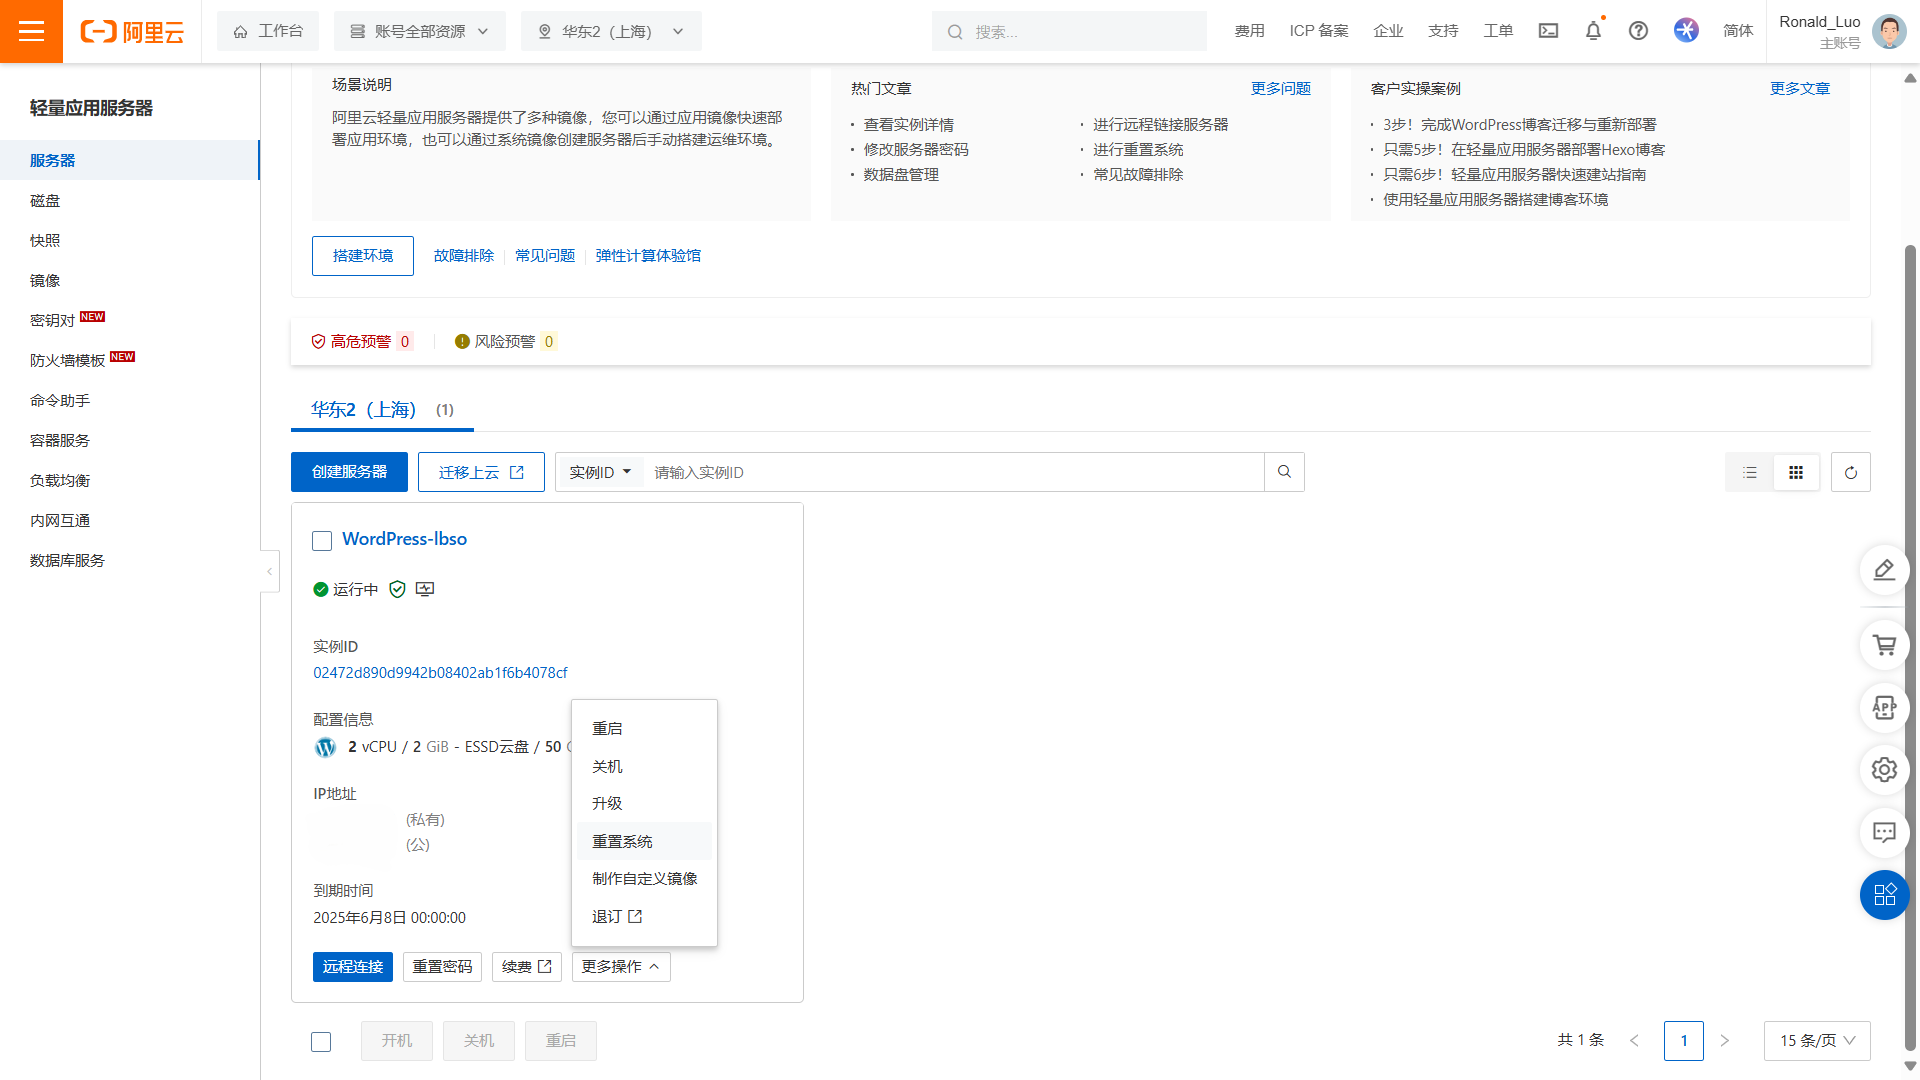Open the 实例ID search filter dropdown
1920x1080 pixels.
[x=600, y=472]
